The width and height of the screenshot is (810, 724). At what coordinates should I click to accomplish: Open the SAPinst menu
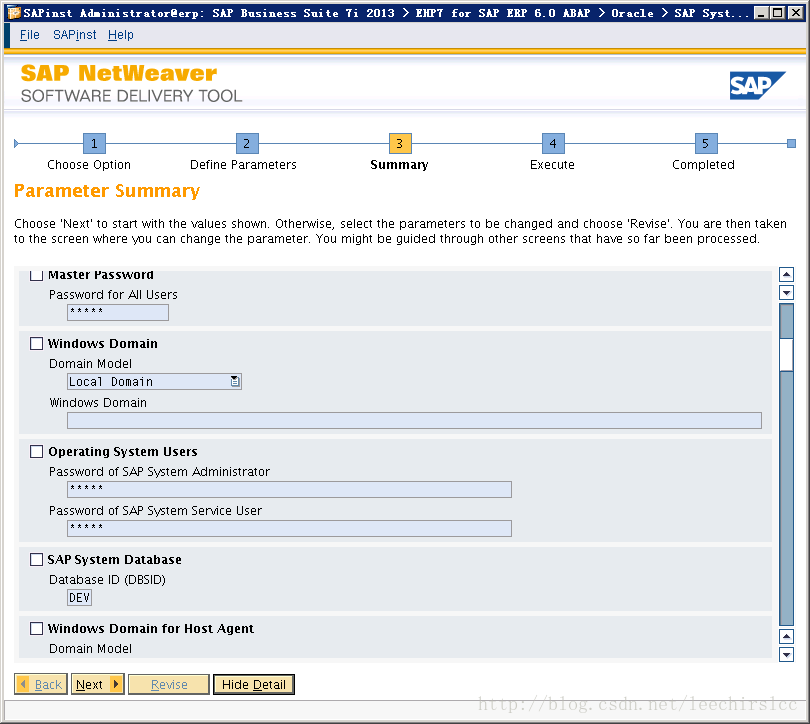click(x=74, y=35)
